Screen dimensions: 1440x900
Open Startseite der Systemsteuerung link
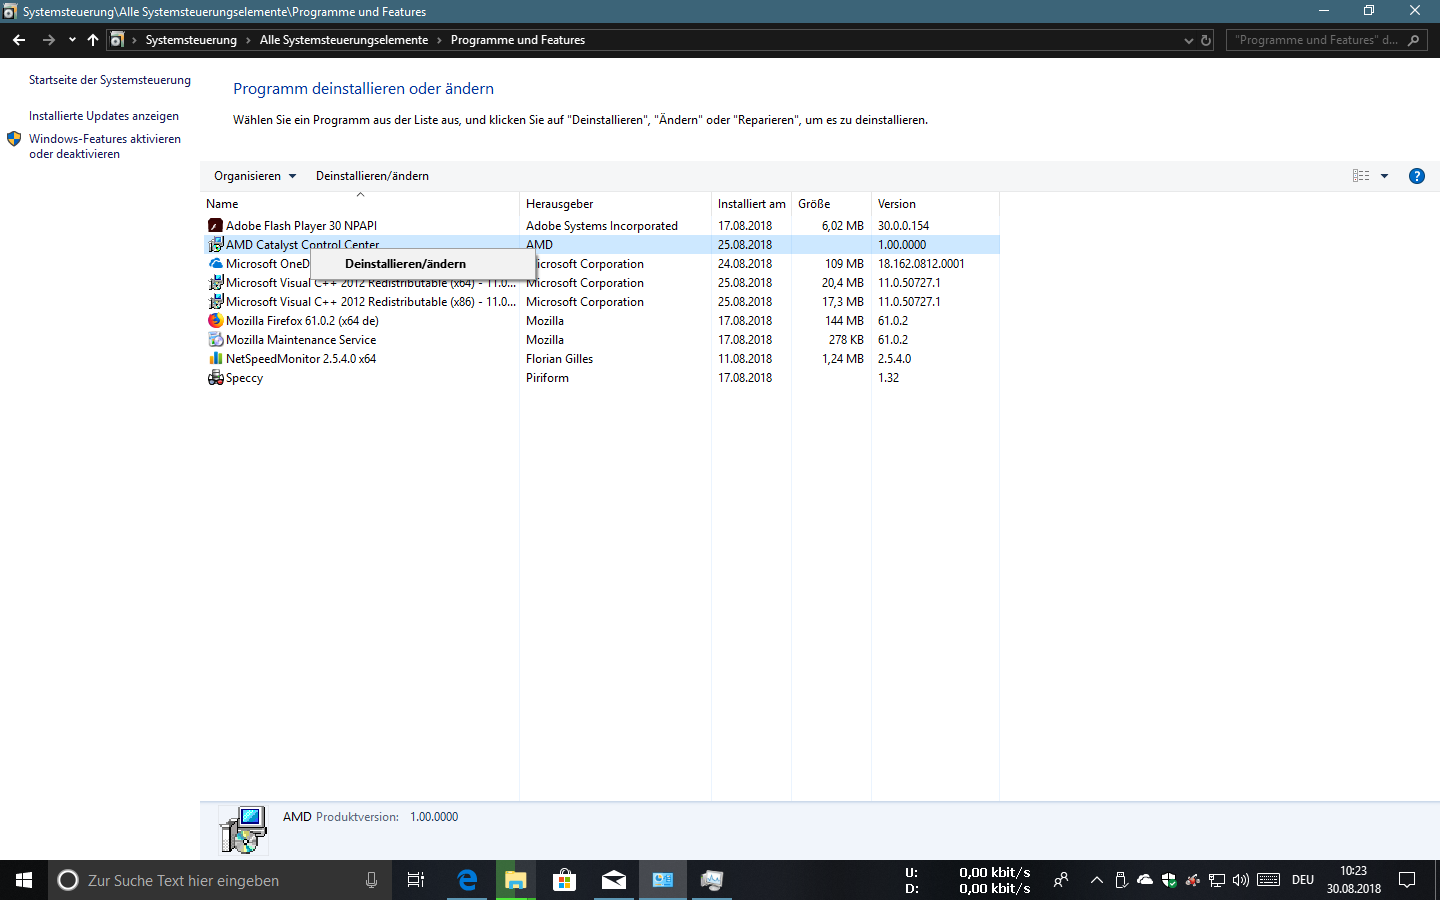point(110,80)
